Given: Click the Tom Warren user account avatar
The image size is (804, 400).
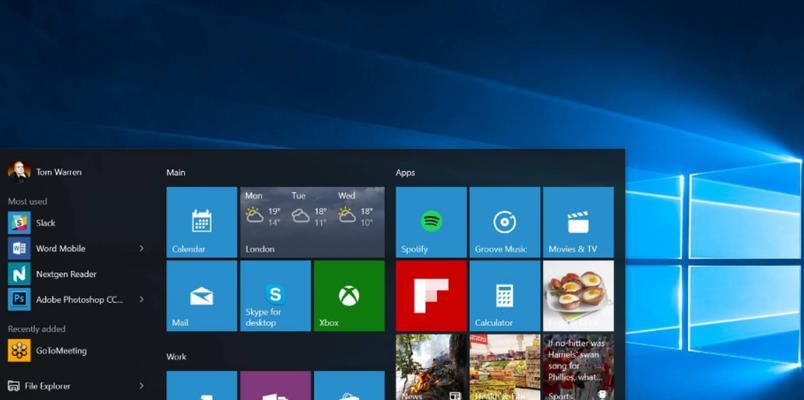Looking at the screenshot, I should point(19,172).
